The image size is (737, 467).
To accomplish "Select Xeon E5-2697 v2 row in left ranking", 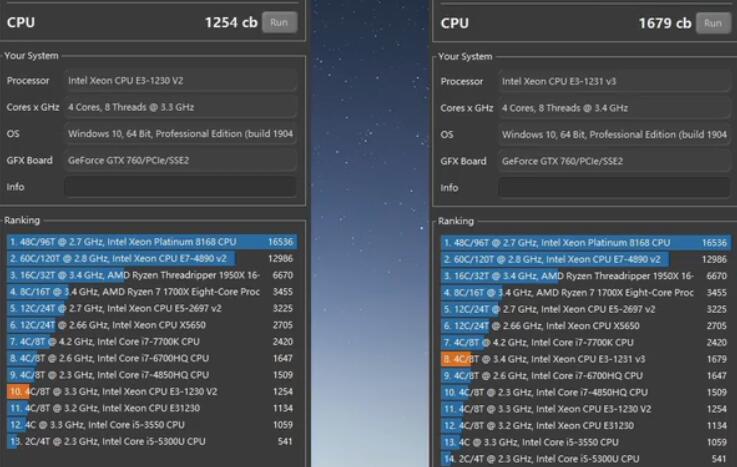I will pos(151,308).
